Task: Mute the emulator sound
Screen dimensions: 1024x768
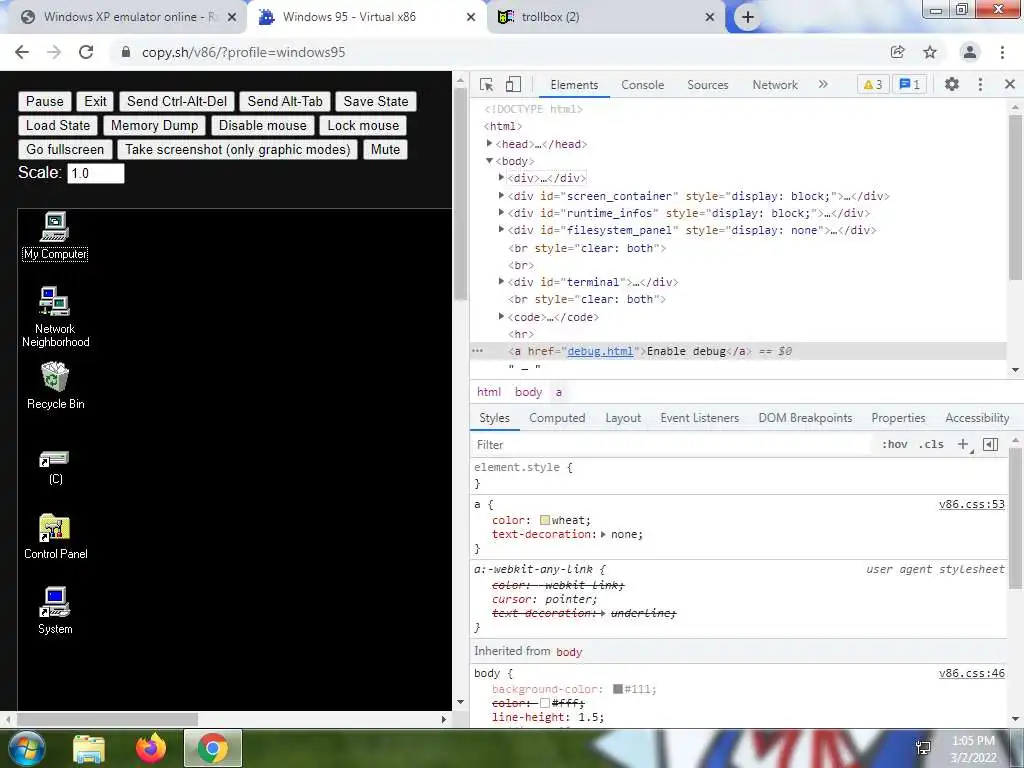Action: [385, 150]
